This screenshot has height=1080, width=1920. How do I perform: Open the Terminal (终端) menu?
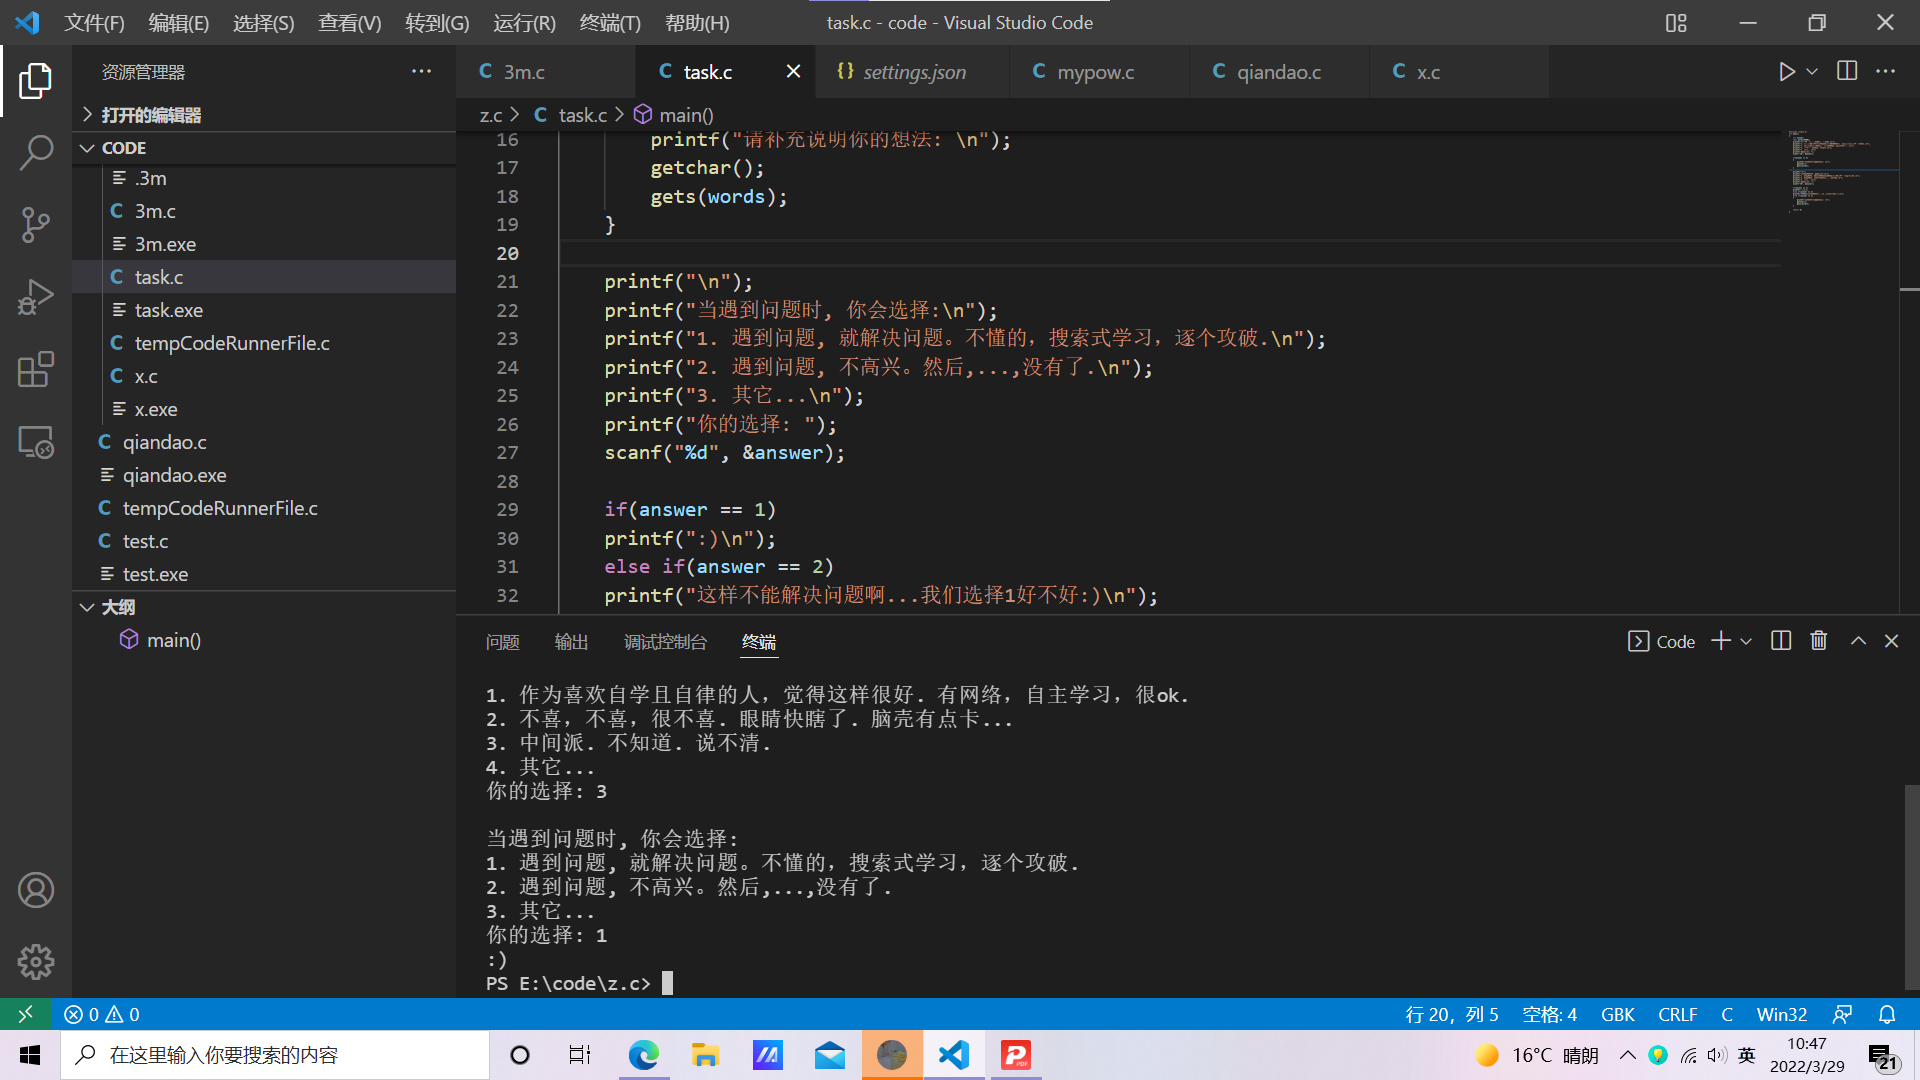click(610, 22)
